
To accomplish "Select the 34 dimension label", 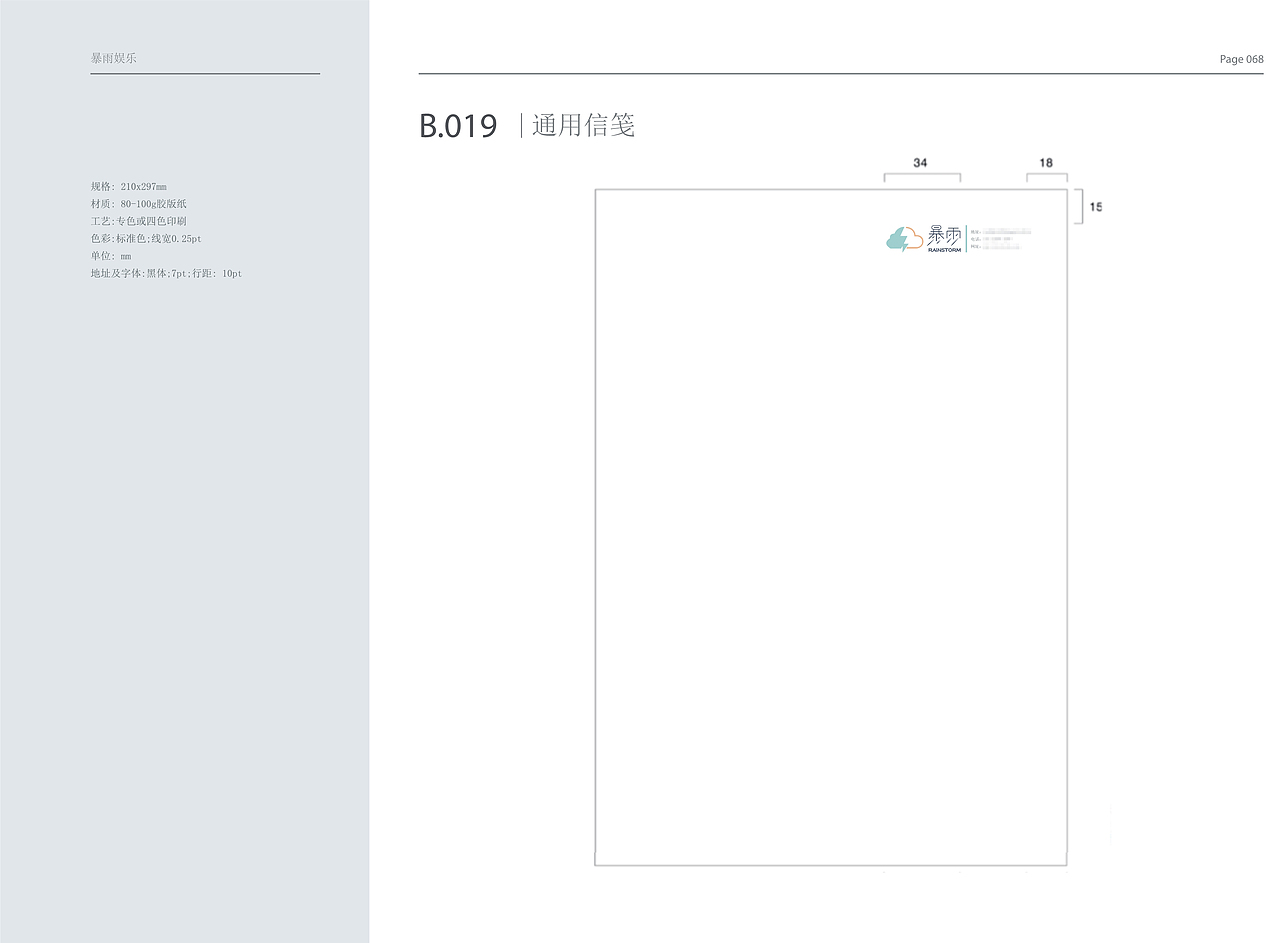I will 920,162.
